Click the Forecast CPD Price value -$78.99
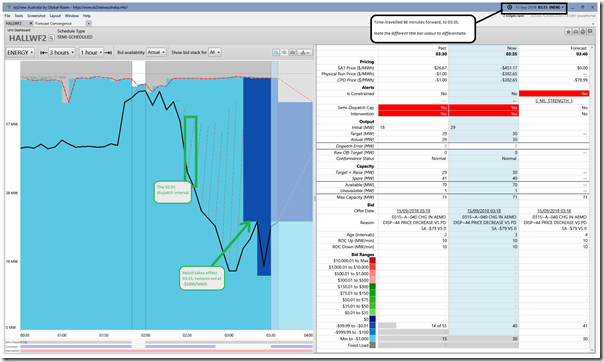Image resolution: width=604 pixels, height=362 pixels. 581,80
